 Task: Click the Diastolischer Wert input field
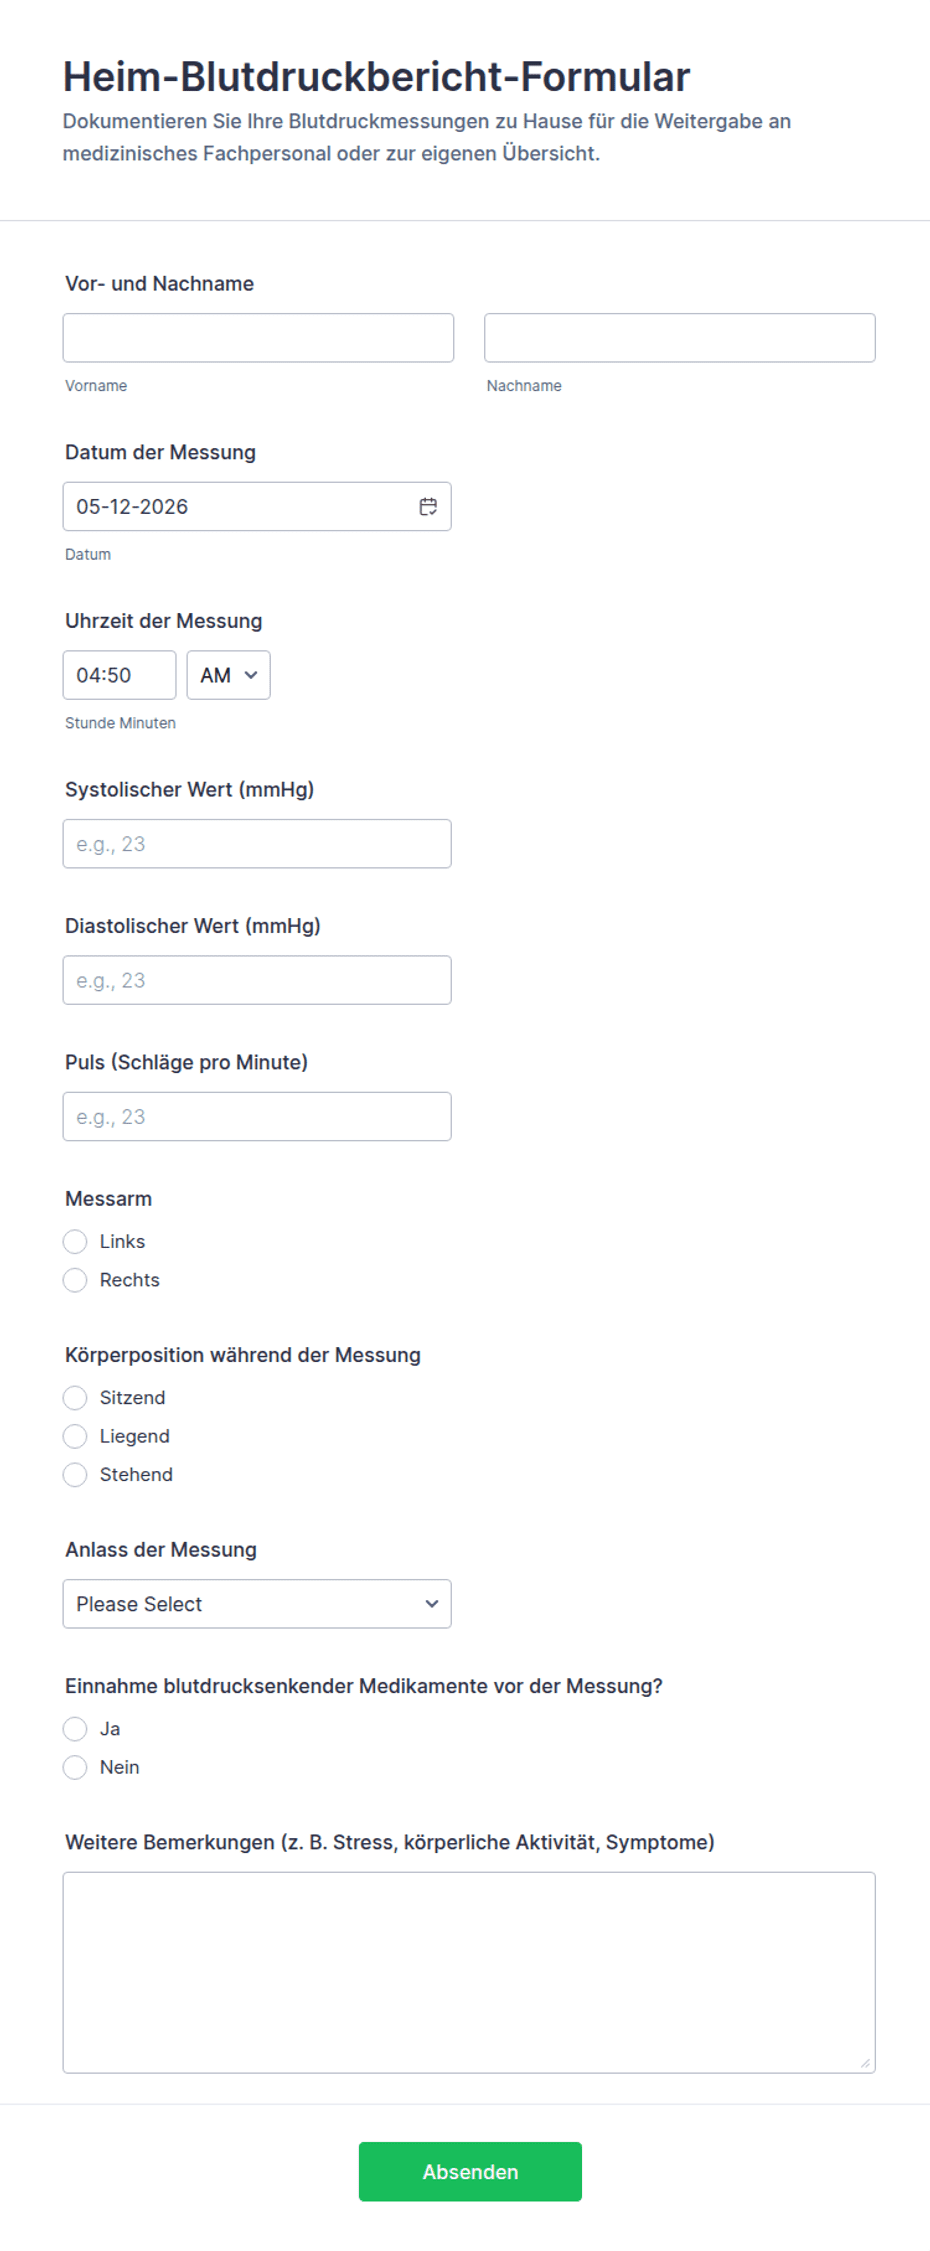[x=257, y=980]
